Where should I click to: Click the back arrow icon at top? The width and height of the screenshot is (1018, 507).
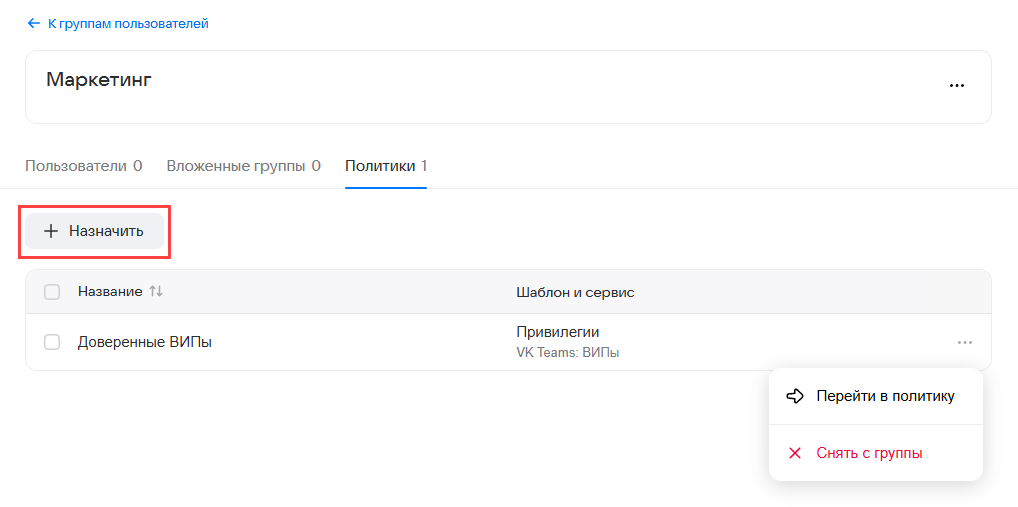click(x=33, y=23)
